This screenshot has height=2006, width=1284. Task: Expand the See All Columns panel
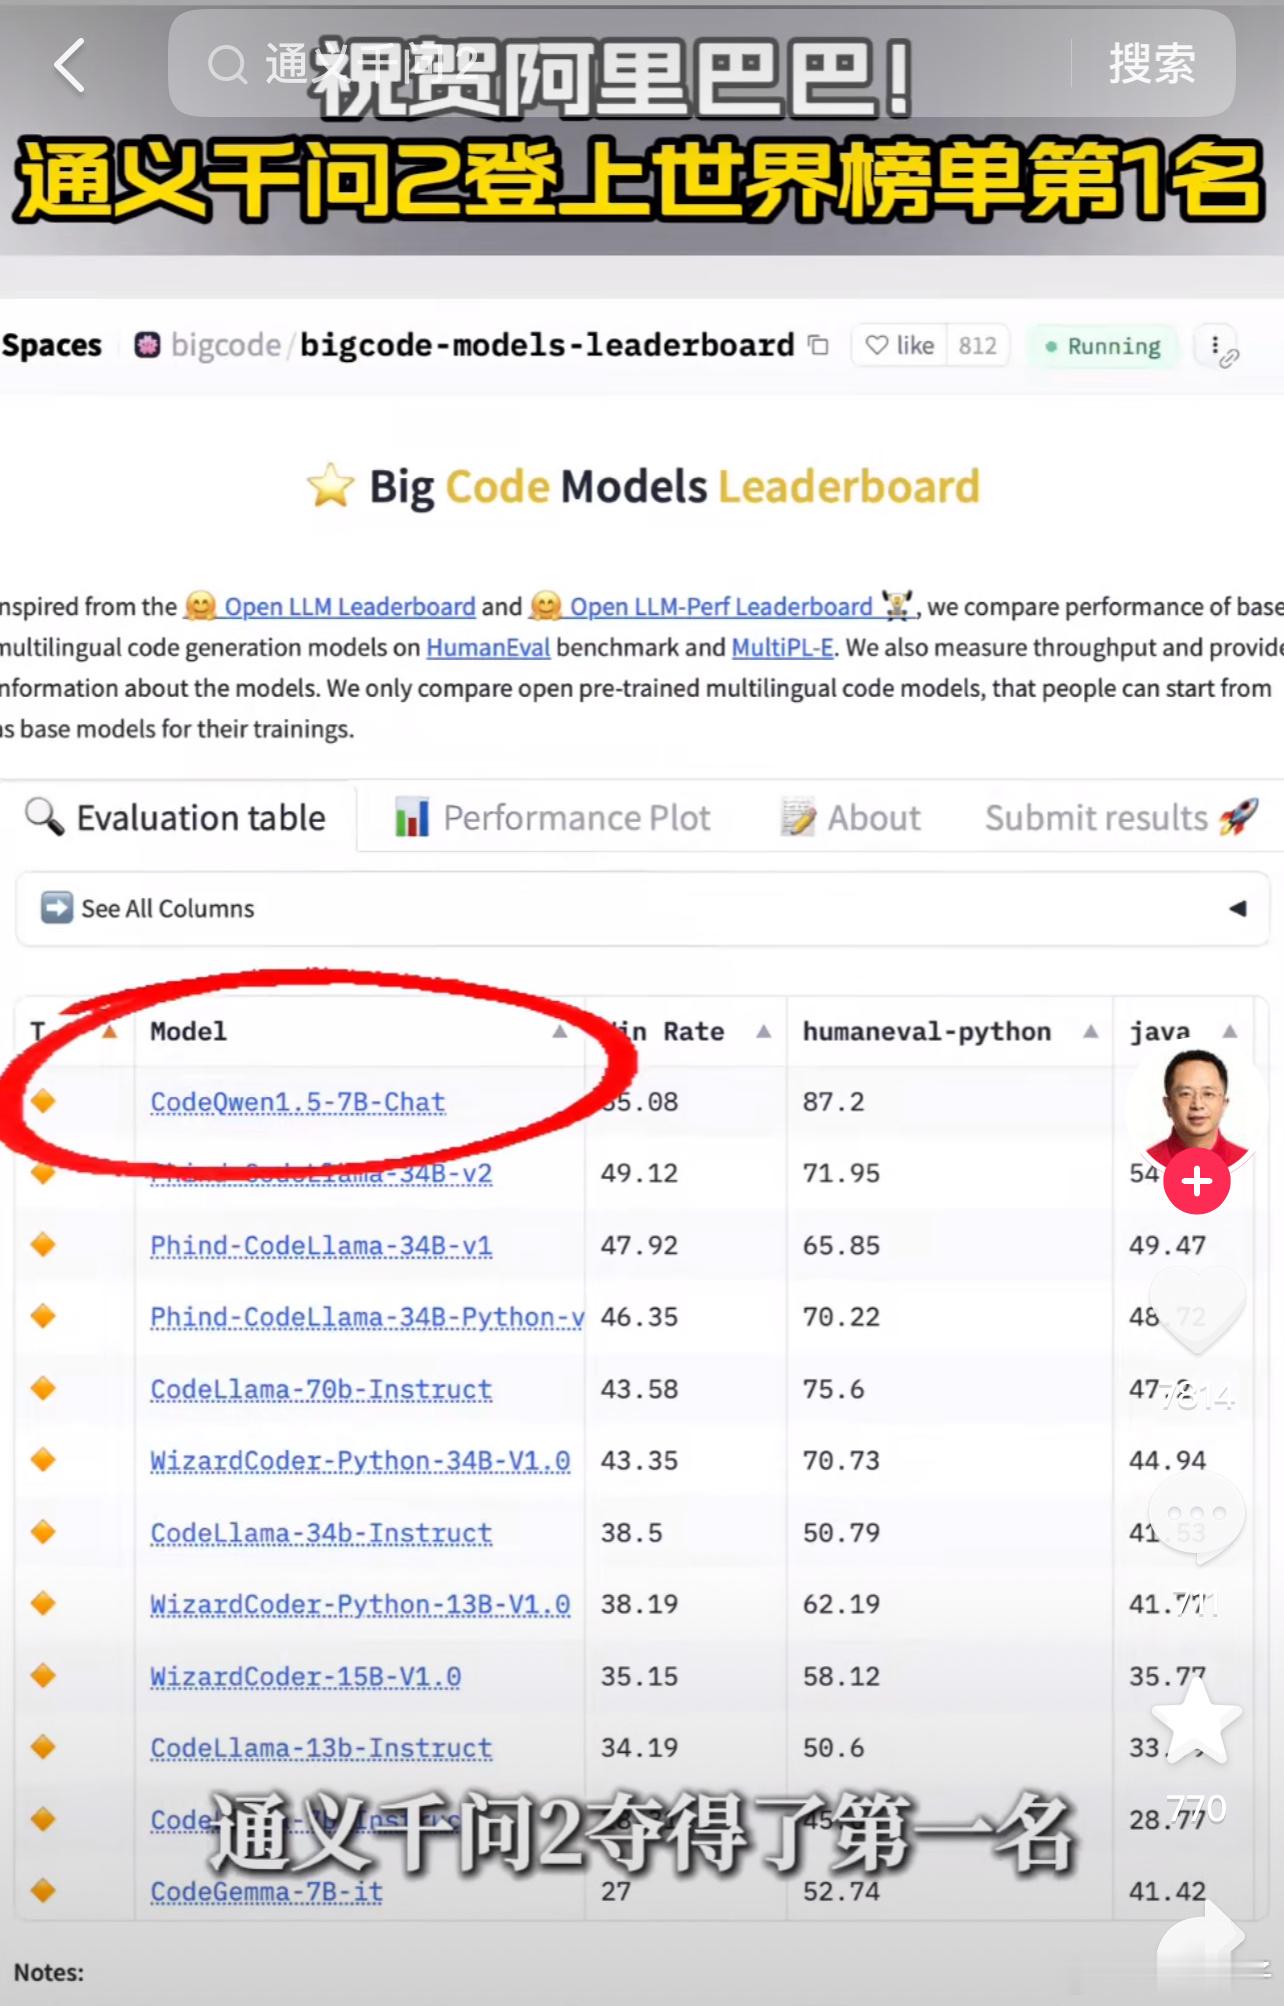643,908
